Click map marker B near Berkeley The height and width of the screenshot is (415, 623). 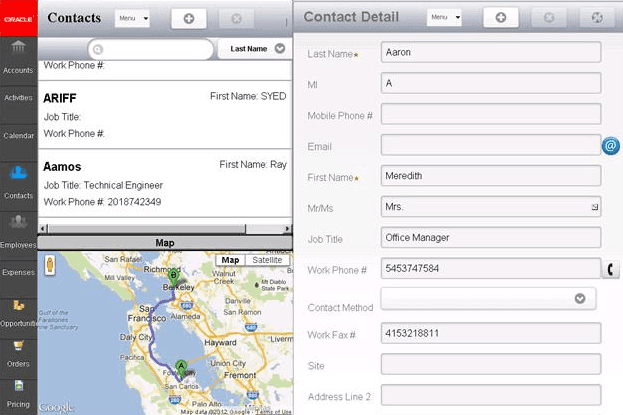coord(174,277)
